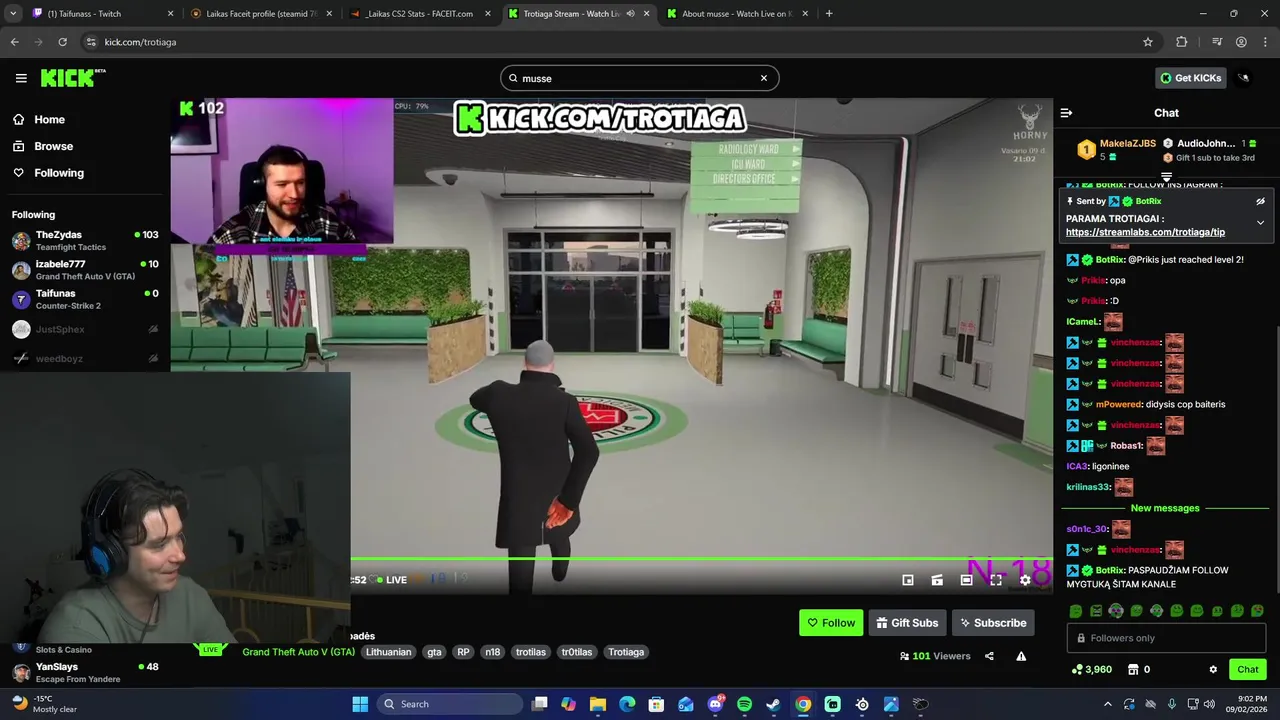Expand the pinned message chevron

click(1260, 222)
